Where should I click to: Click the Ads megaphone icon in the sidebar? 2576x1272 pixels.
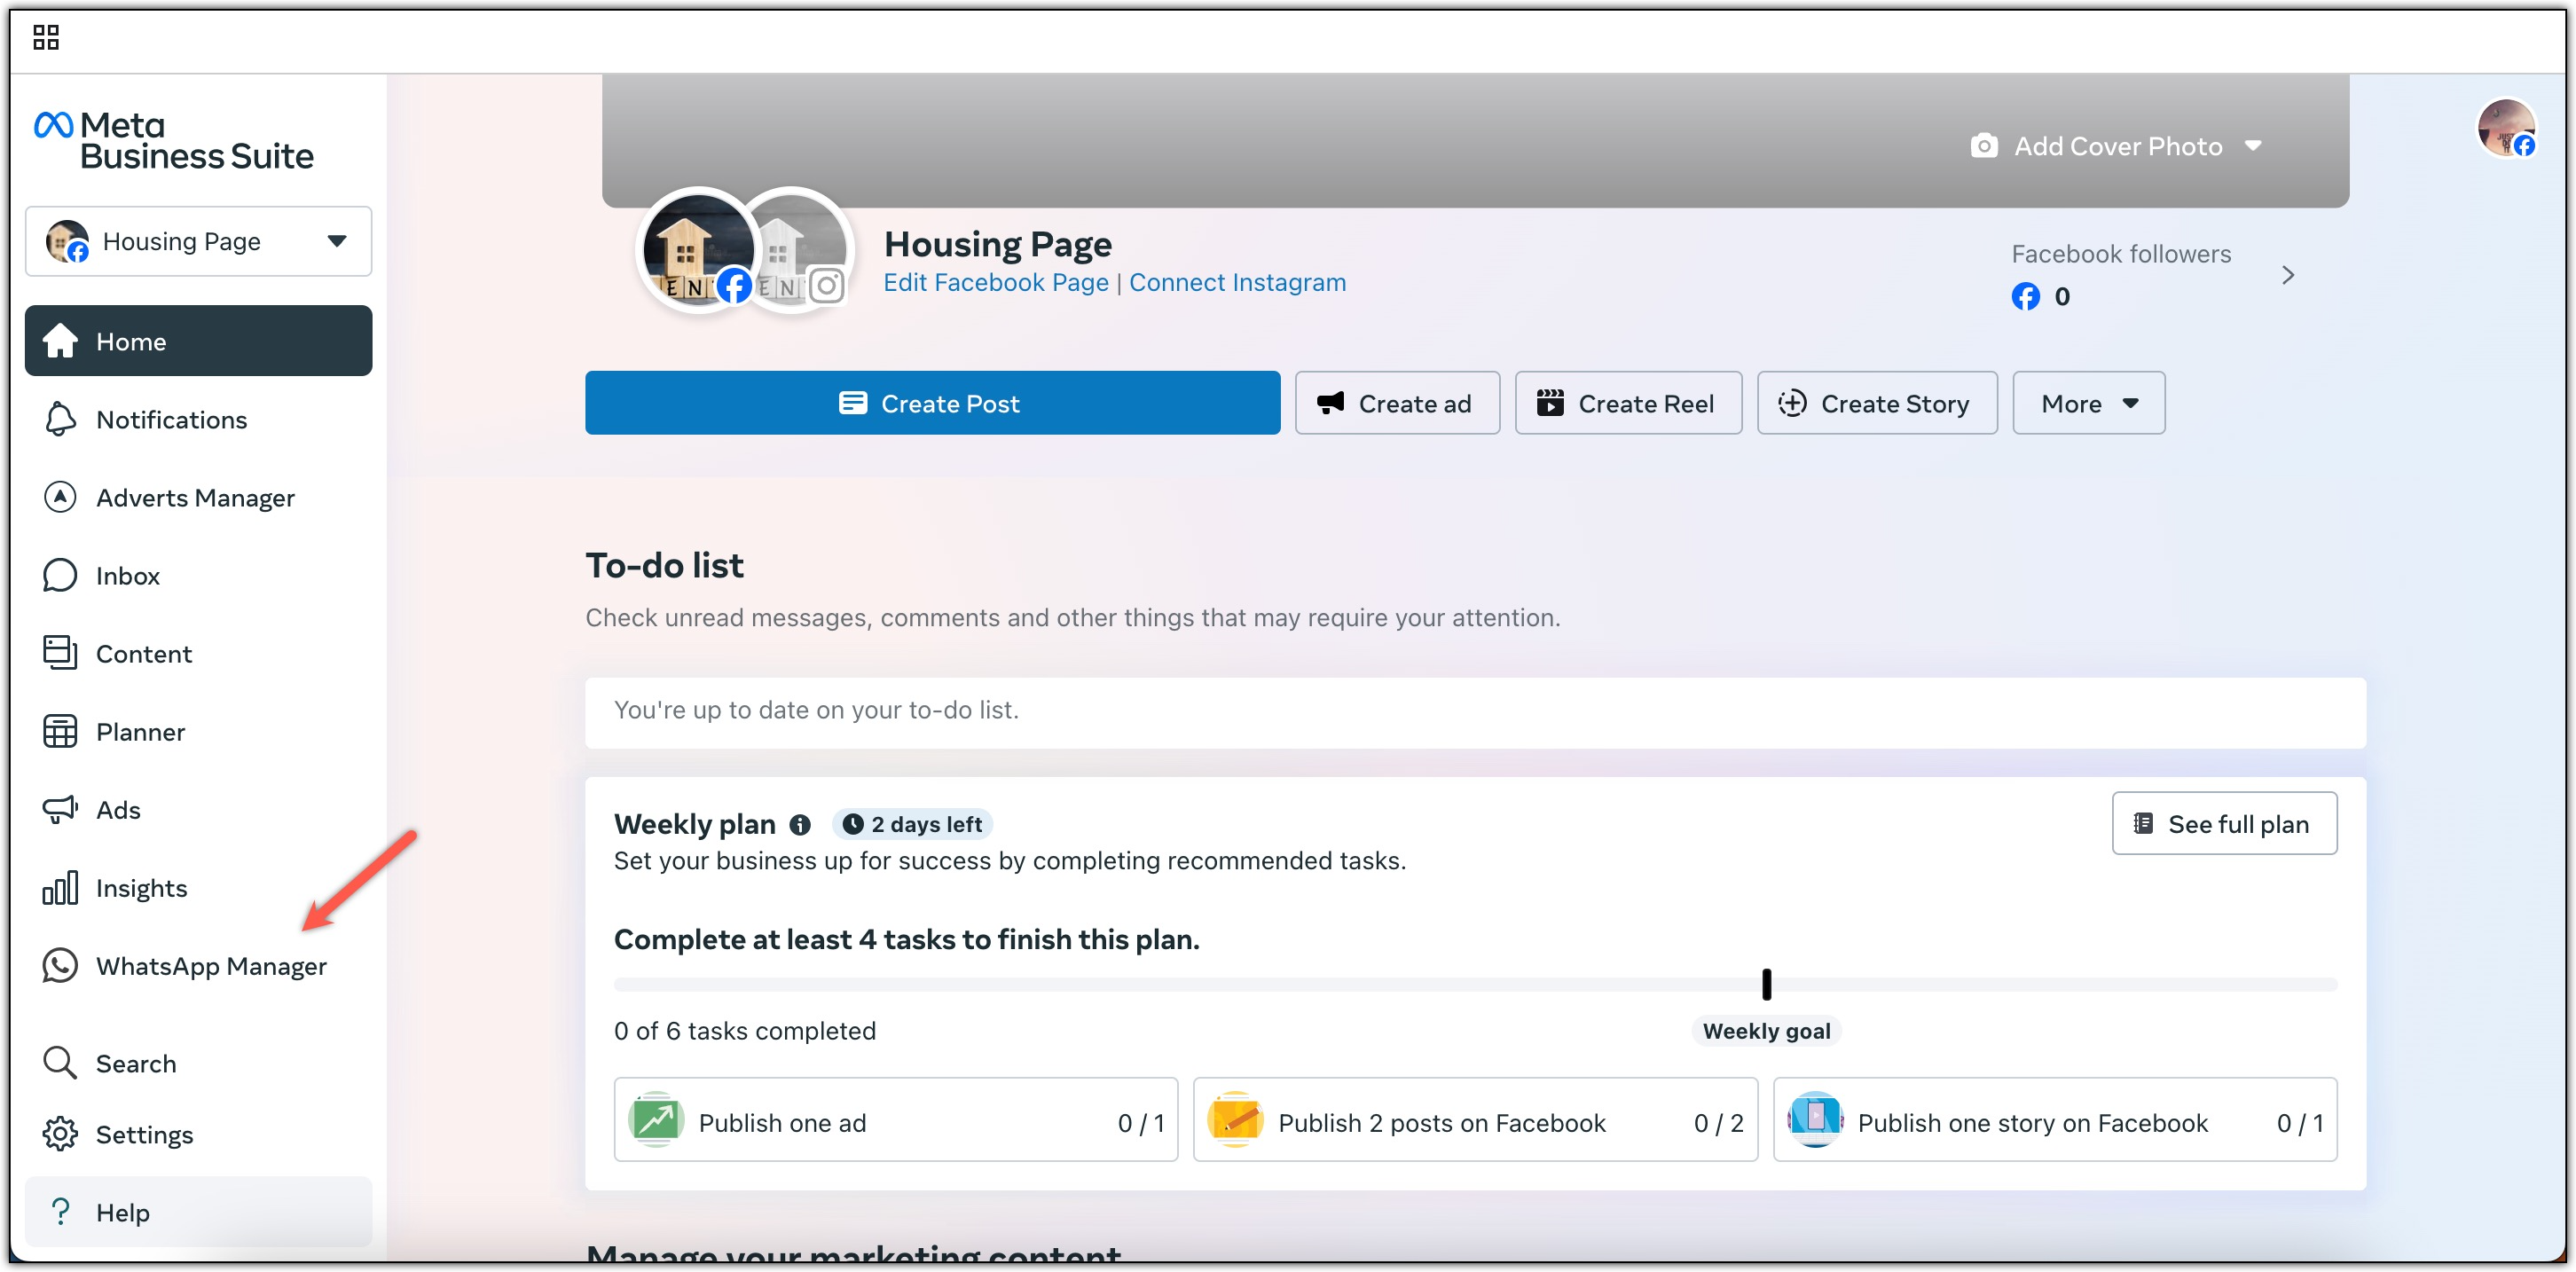tap(60, 809)
